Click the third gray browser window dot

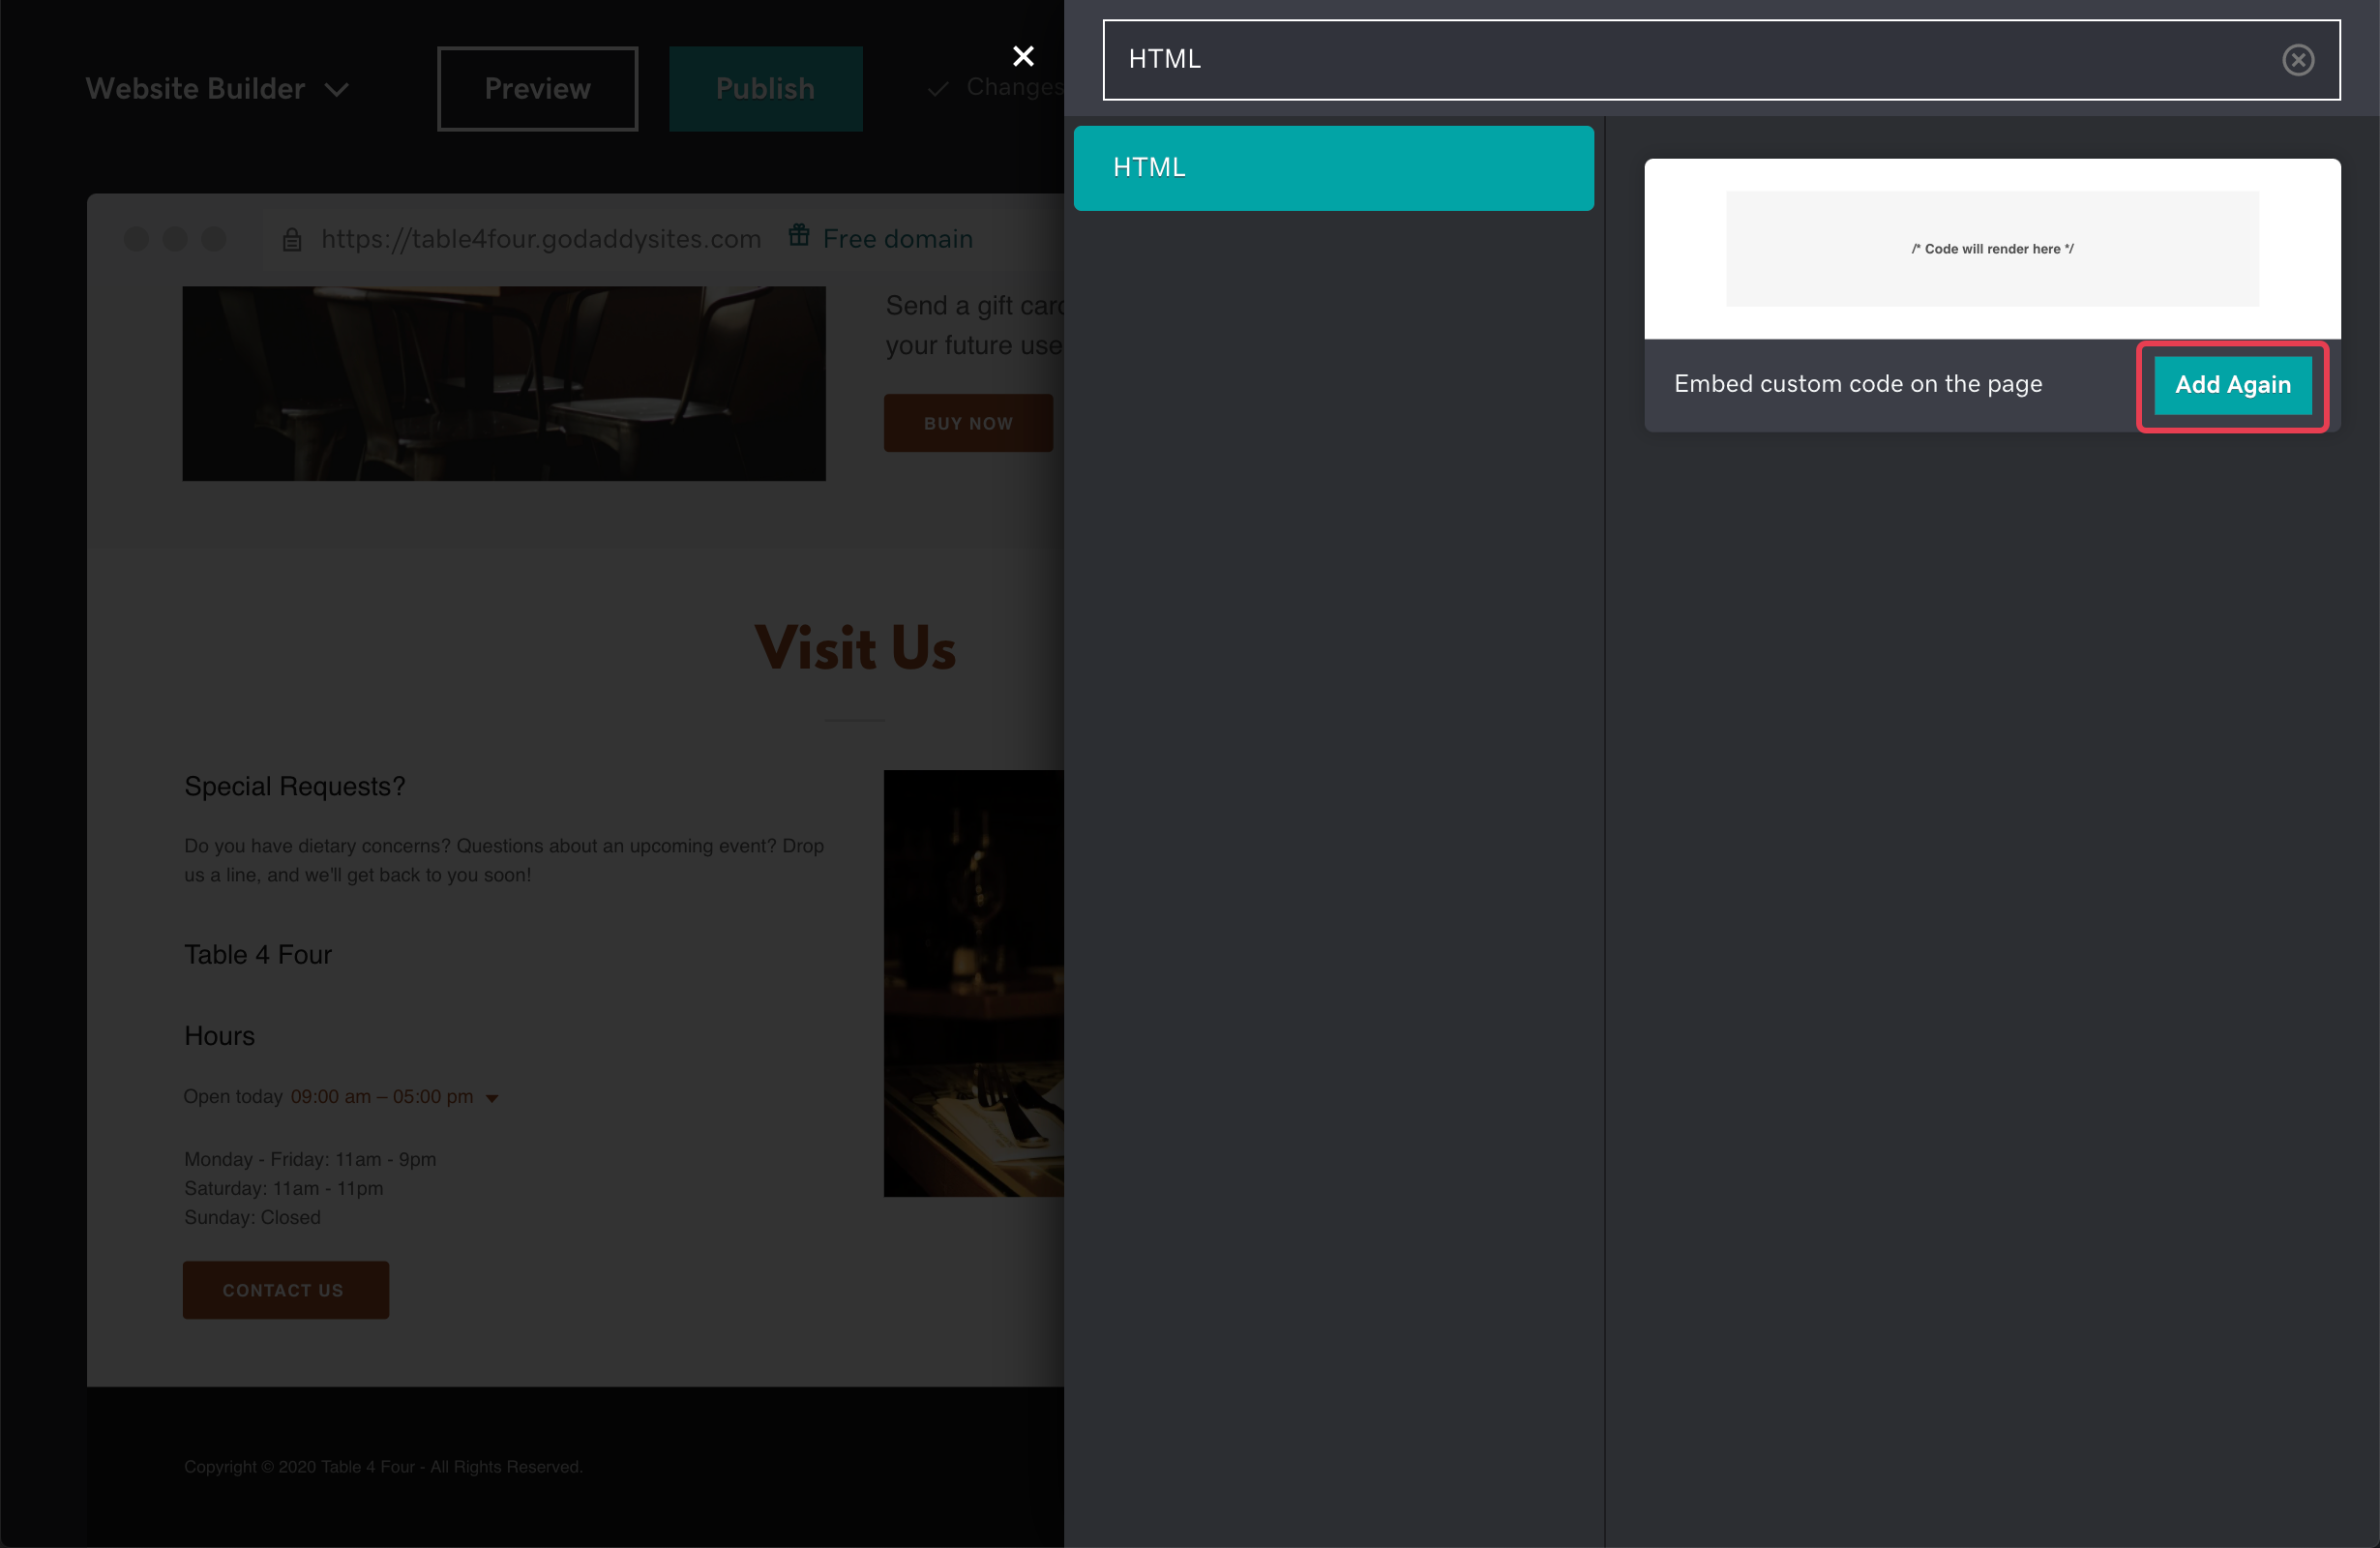pos(213,239)
